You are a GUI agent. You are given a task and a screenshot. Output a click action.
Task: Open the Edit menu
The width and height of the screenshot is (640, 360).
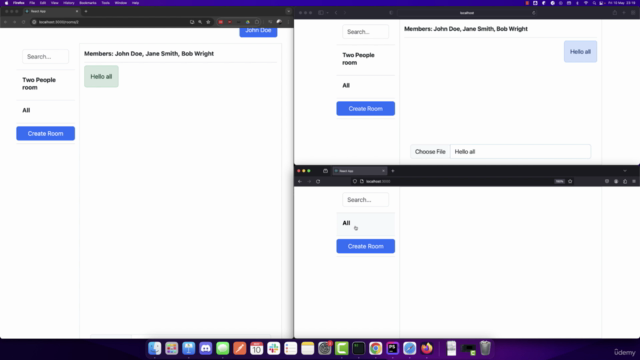(43, 3)
